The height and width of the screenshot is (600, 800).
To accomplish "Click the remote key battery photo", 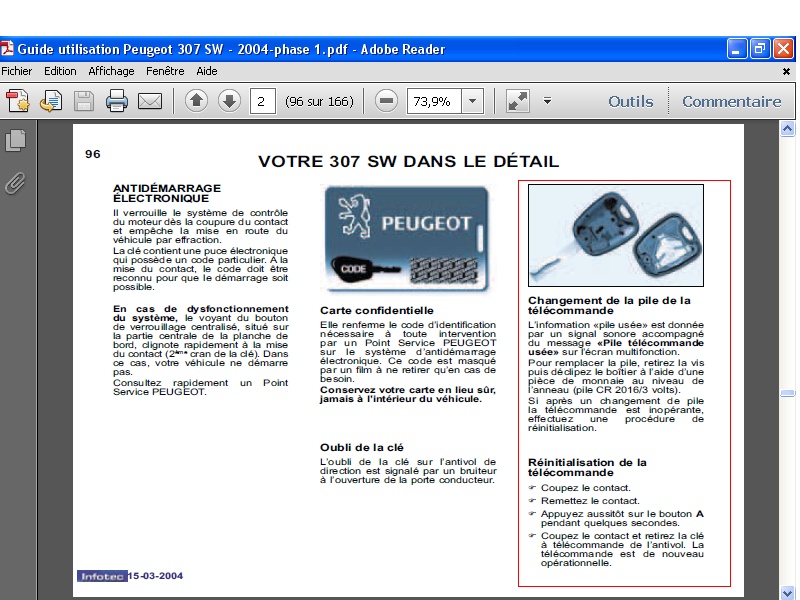I will pos(616,235).
